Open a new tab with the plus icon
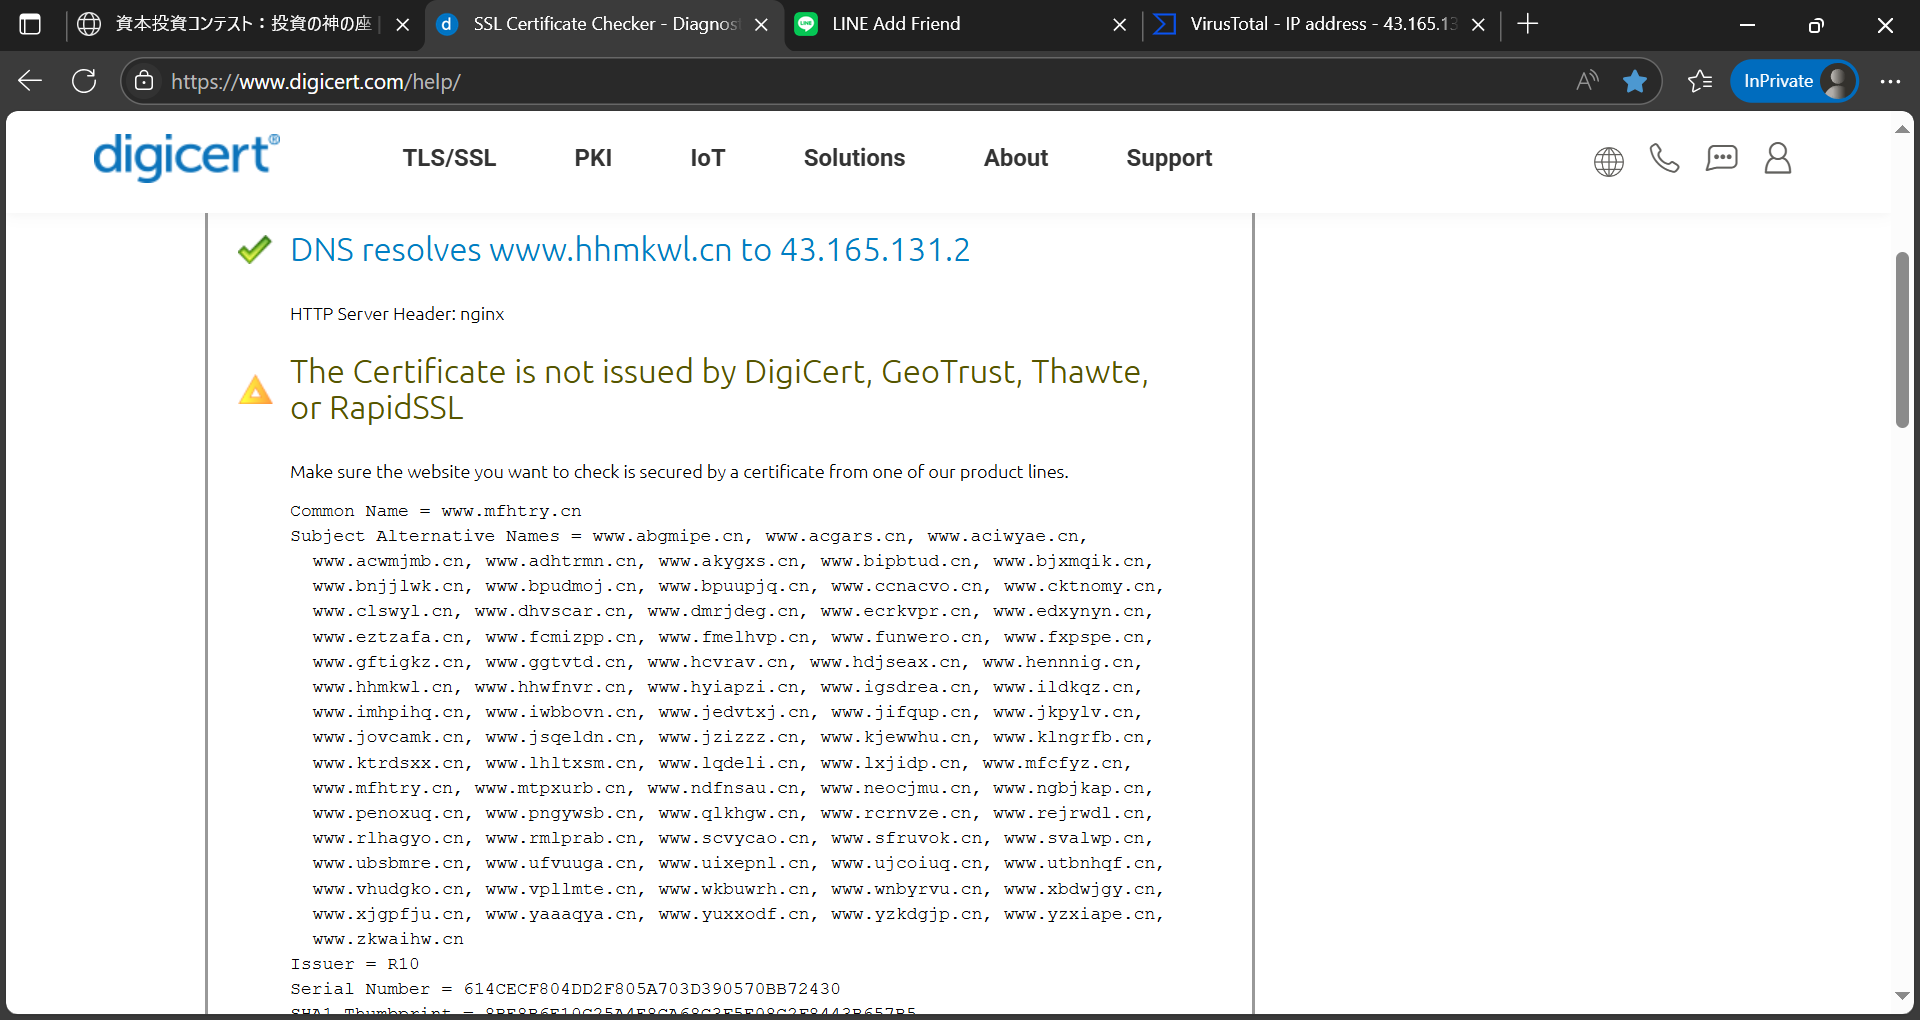The height and width of the screenshot is (1020, 1920). [x=1527, y=24]
